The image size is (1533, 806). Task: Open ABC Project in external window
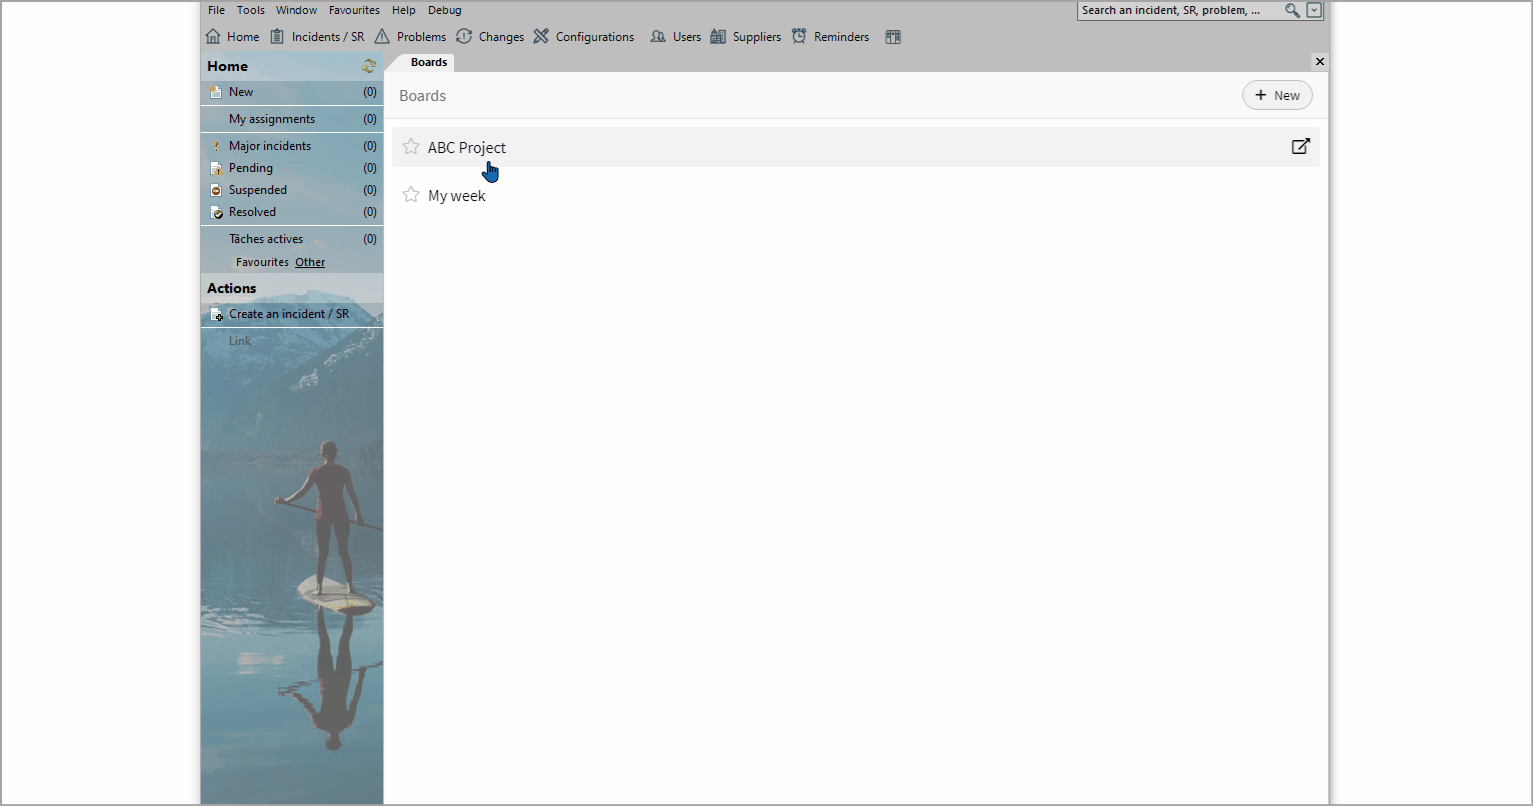[1300, 147]
